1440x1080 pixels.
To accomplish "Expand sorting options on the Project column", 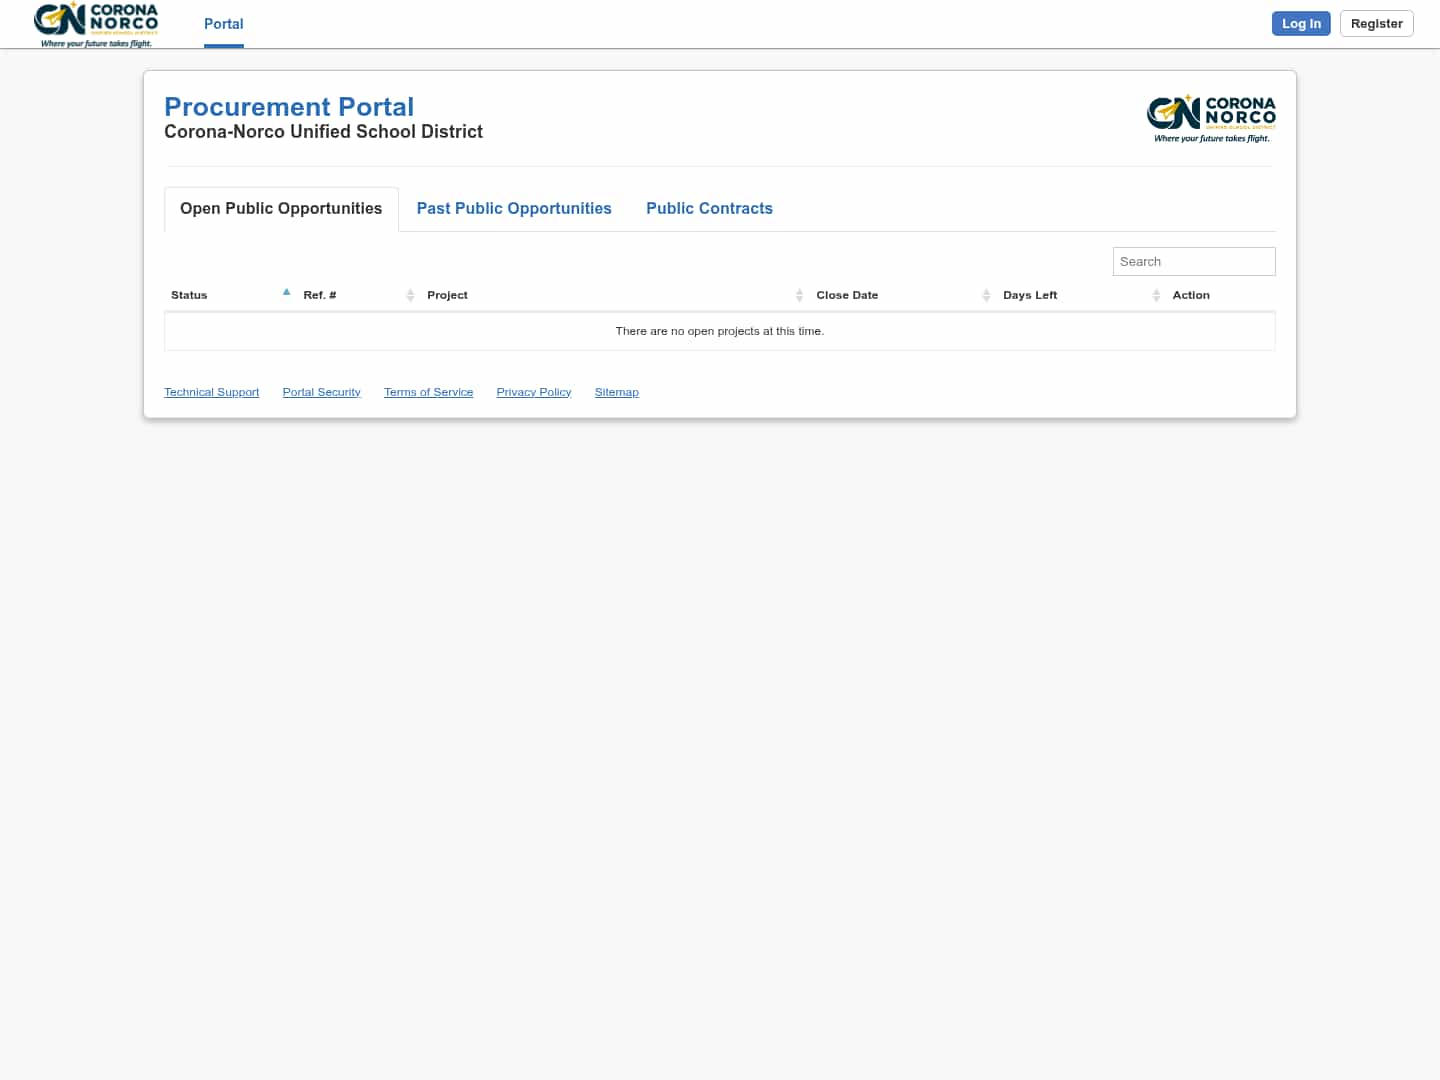I will tap(799, 295).
